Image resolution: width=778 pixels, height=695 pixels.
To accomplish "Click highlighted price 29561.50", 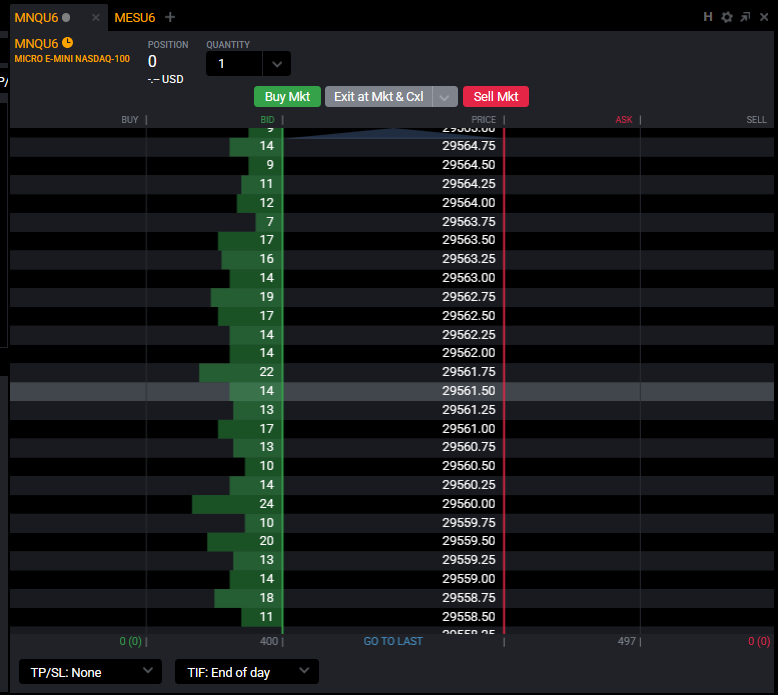I will tap(468, 391).
